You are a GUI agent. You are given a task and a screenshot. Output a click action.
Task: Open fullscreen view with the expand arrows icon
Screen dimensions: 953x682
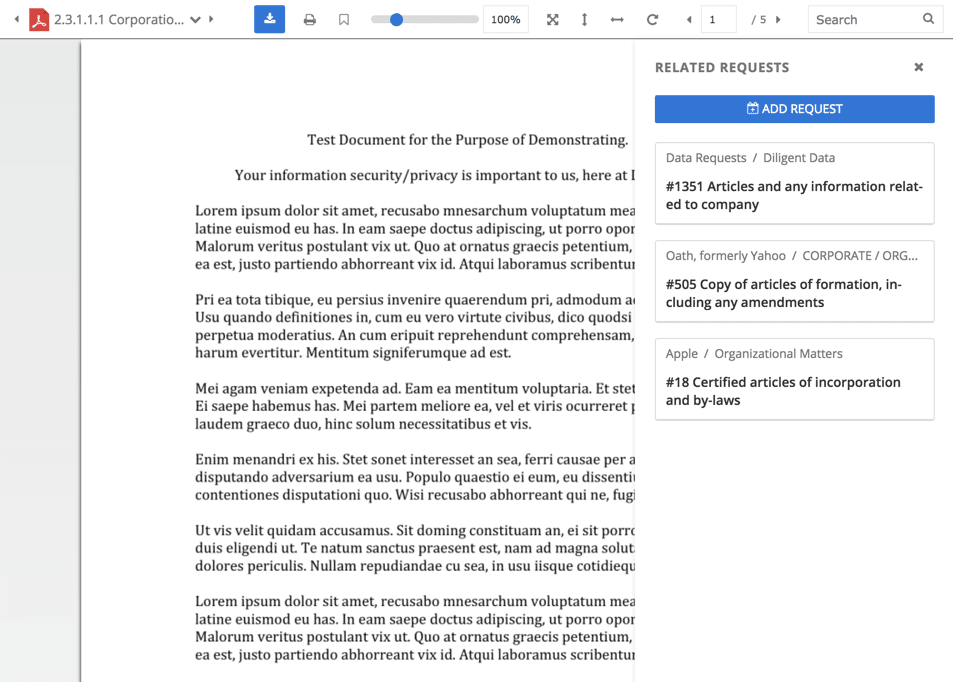pos(552,20)
